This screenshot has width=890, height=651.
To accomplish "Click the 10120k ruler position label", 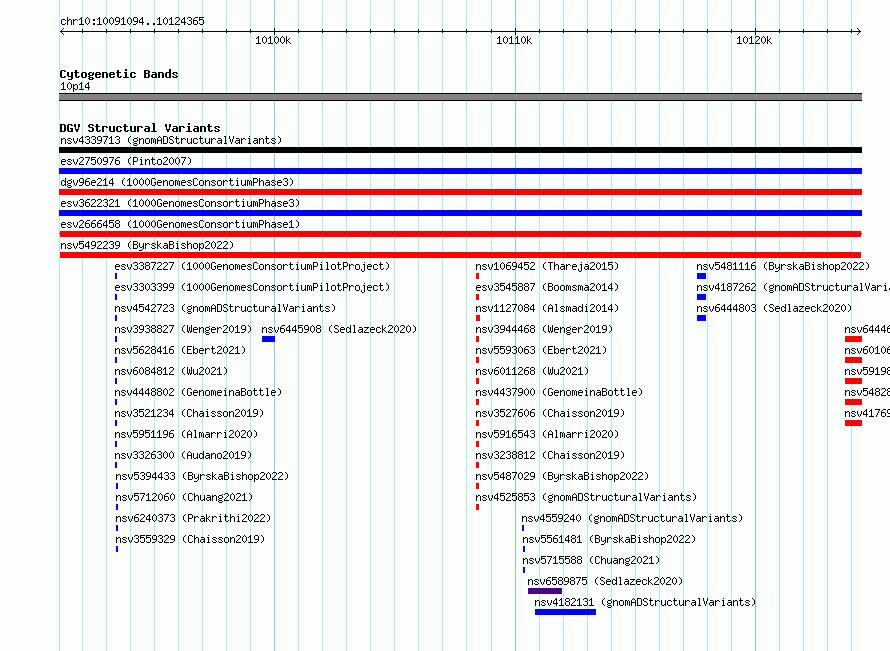I will coord(754,40).
